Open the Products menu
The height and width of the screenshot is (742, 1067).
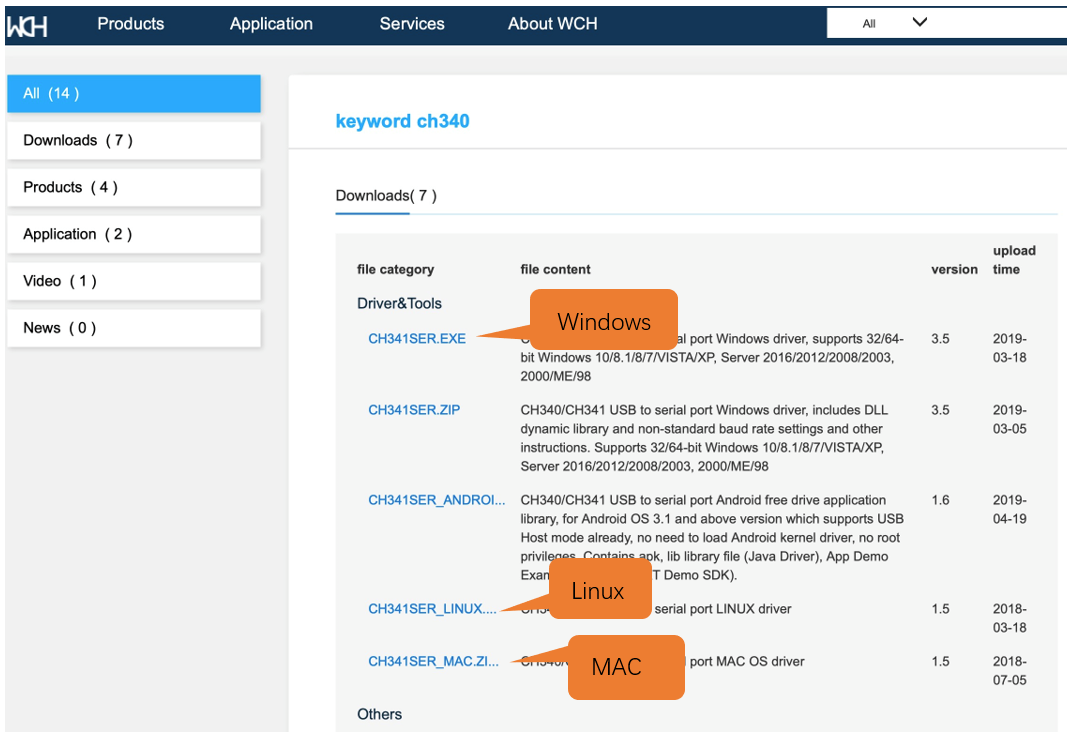tap(131, 24)
